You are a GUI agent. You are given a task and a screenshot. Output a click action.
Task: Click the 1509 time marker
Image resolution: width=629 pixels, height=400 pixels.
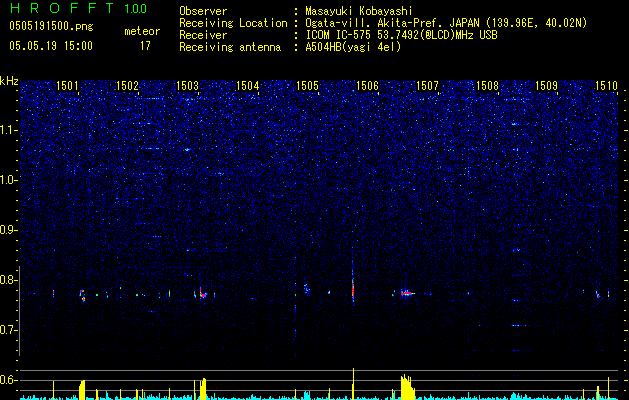[x=547, y=85]
